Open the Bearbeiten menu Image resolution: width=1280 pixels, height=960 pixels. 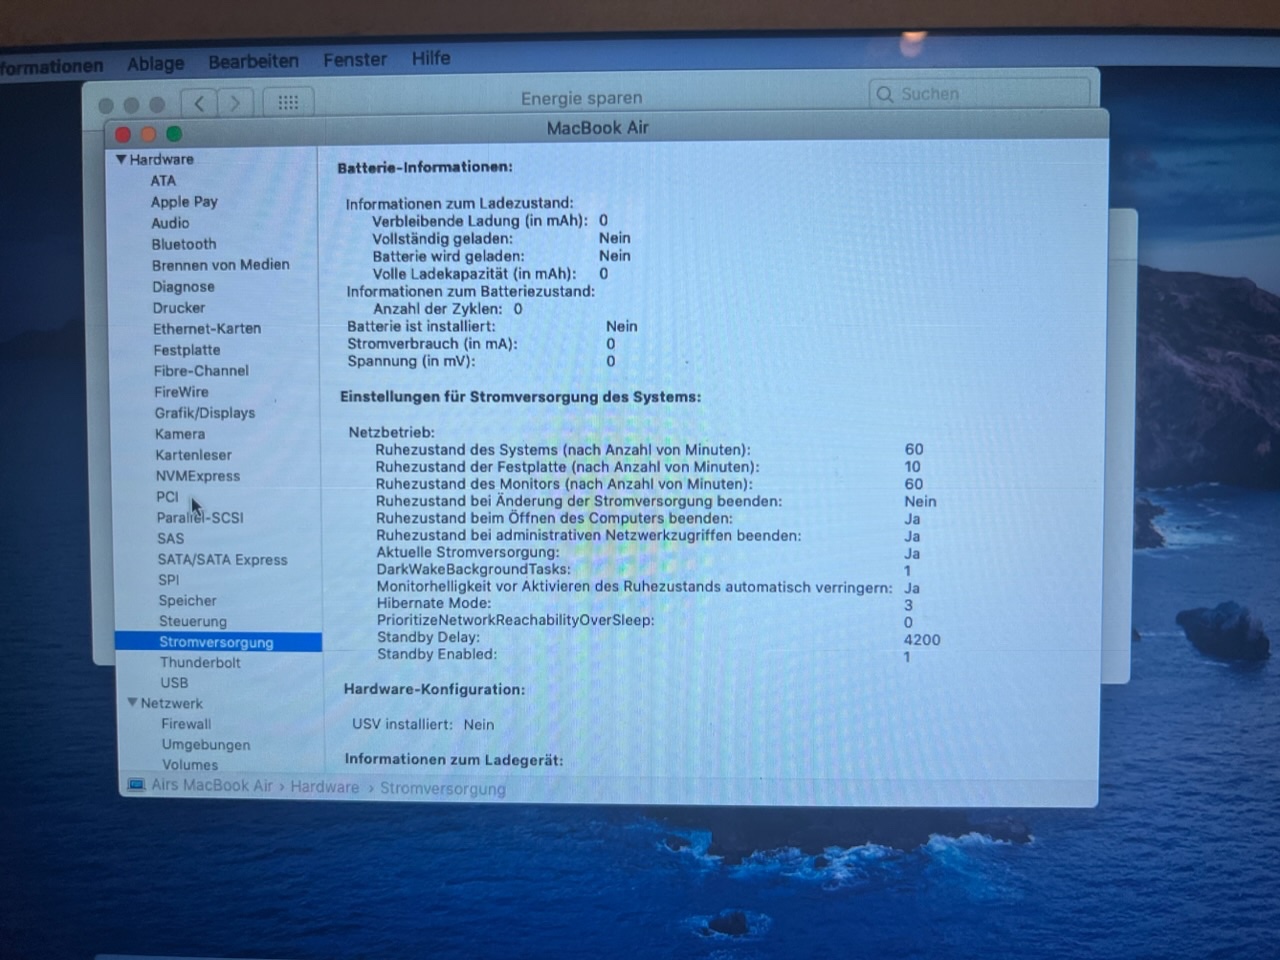253,61
